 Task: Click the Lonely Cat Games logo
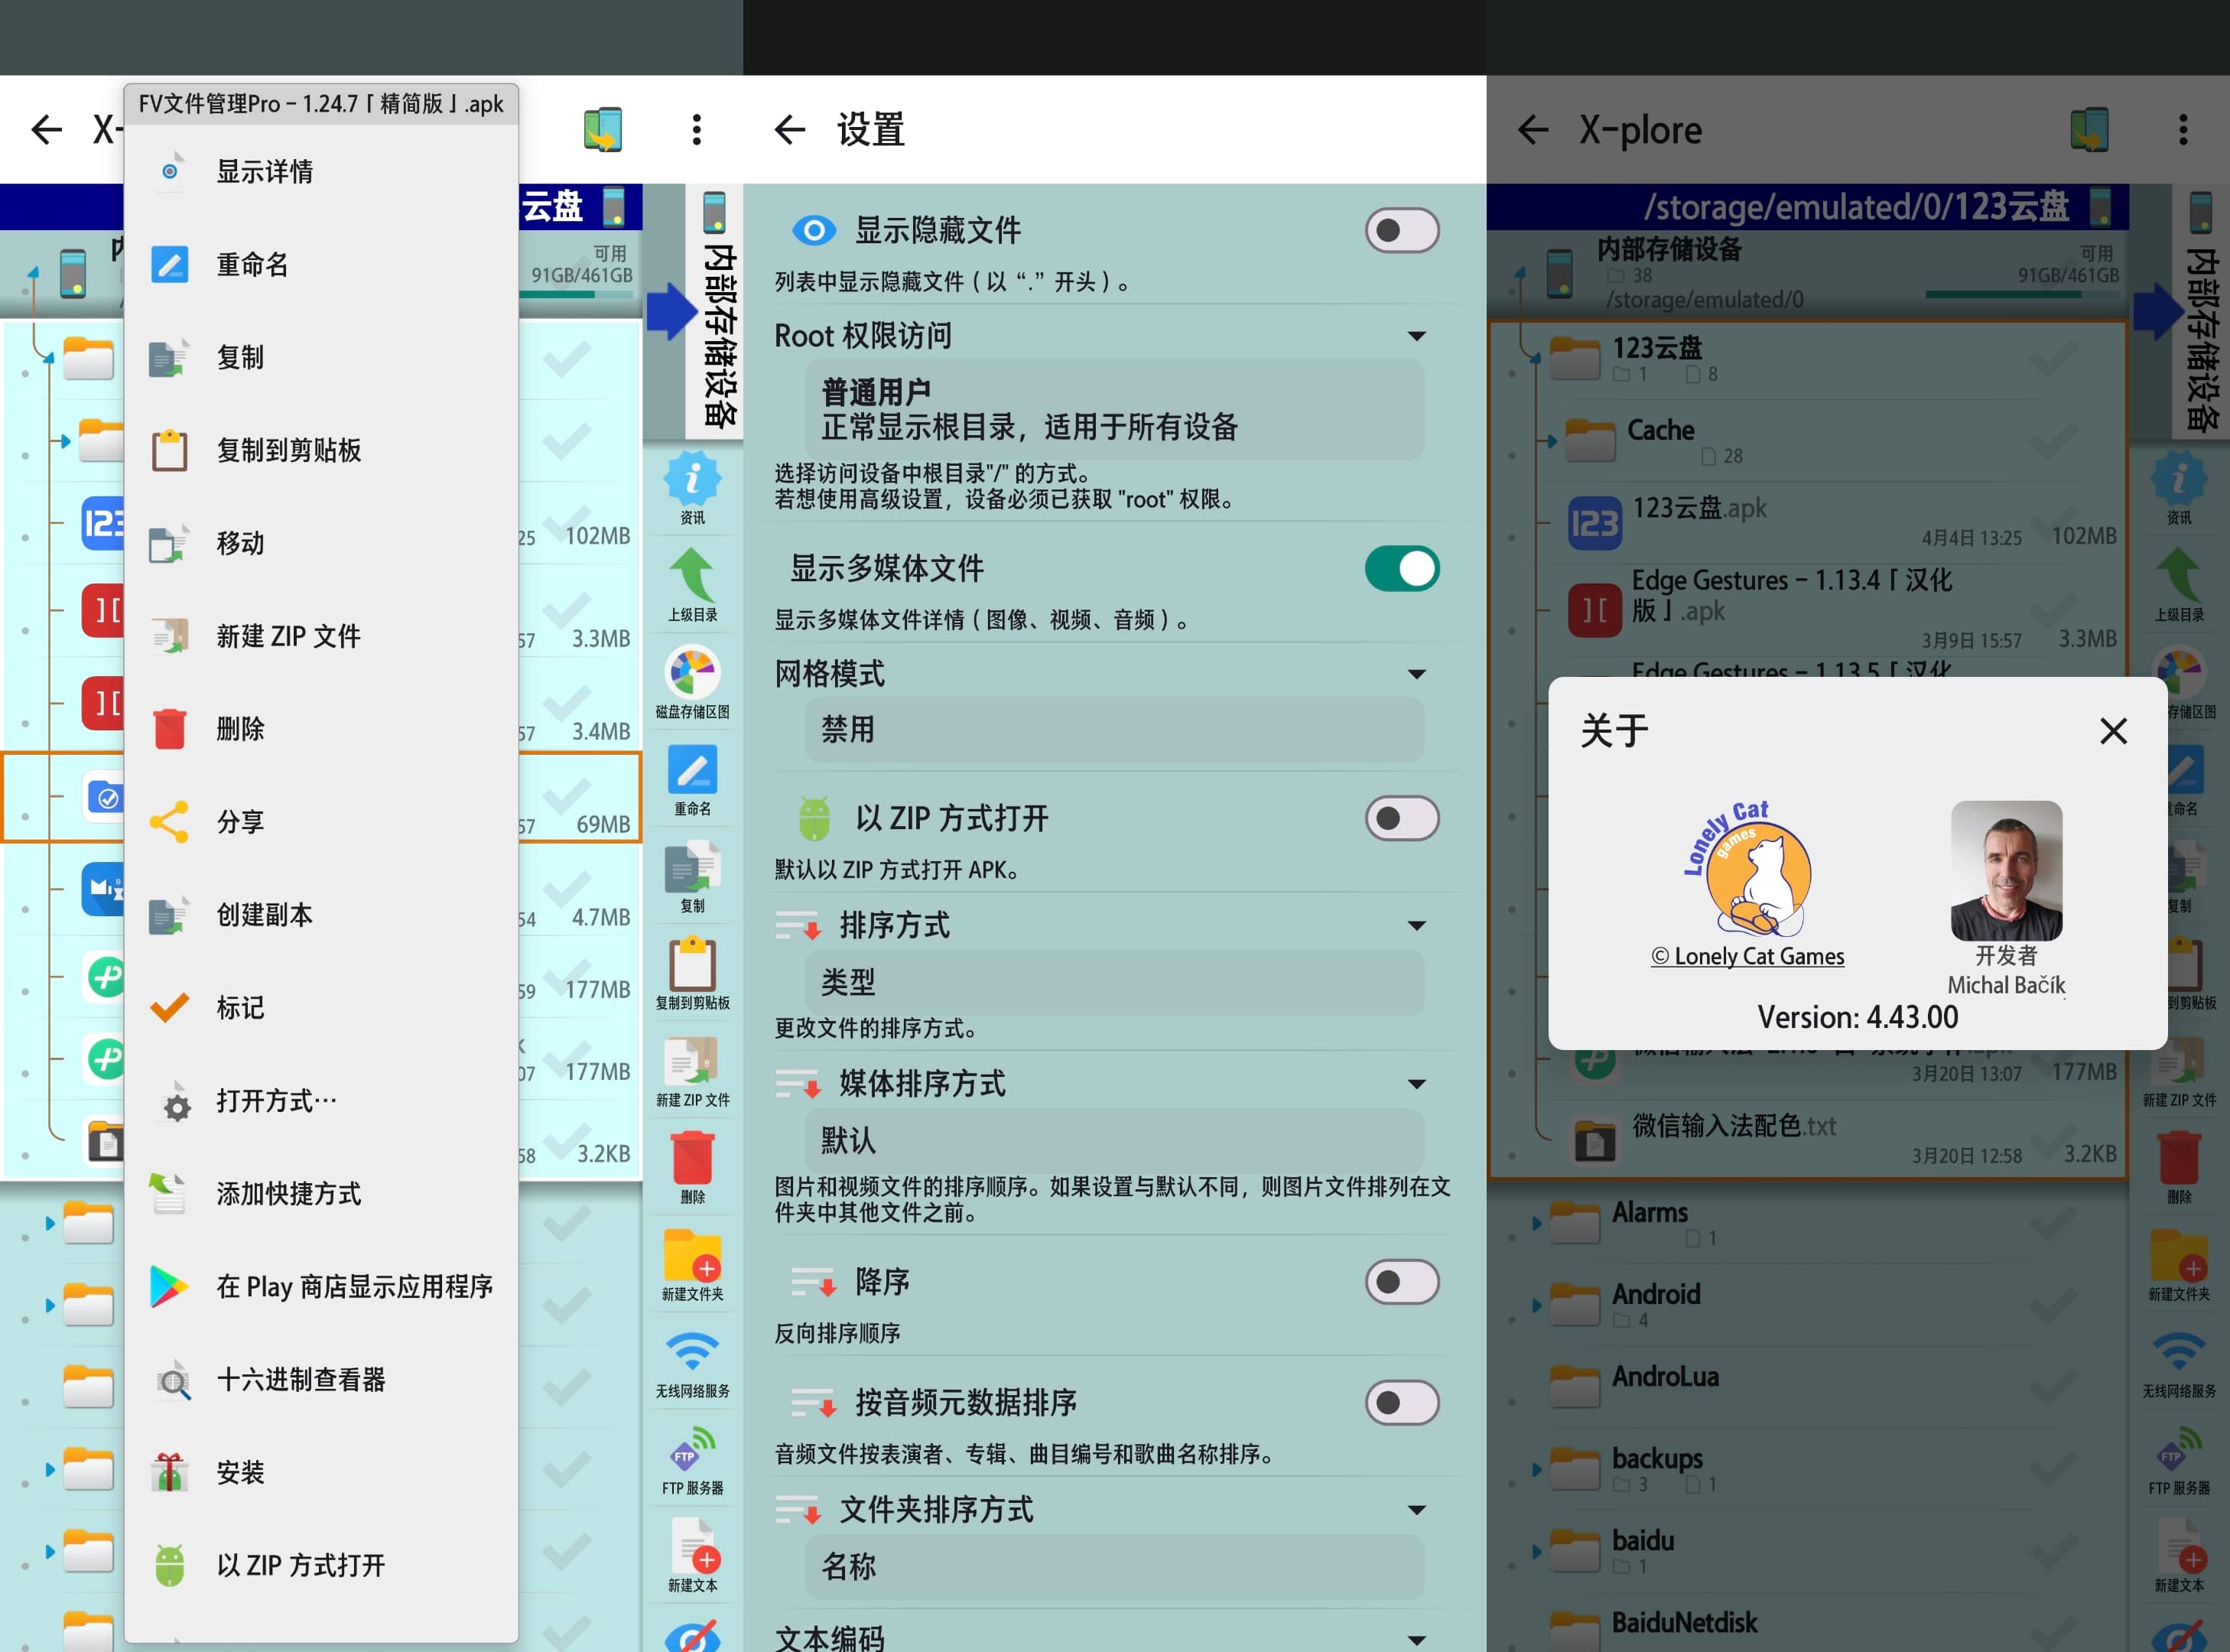(1748, 868)
